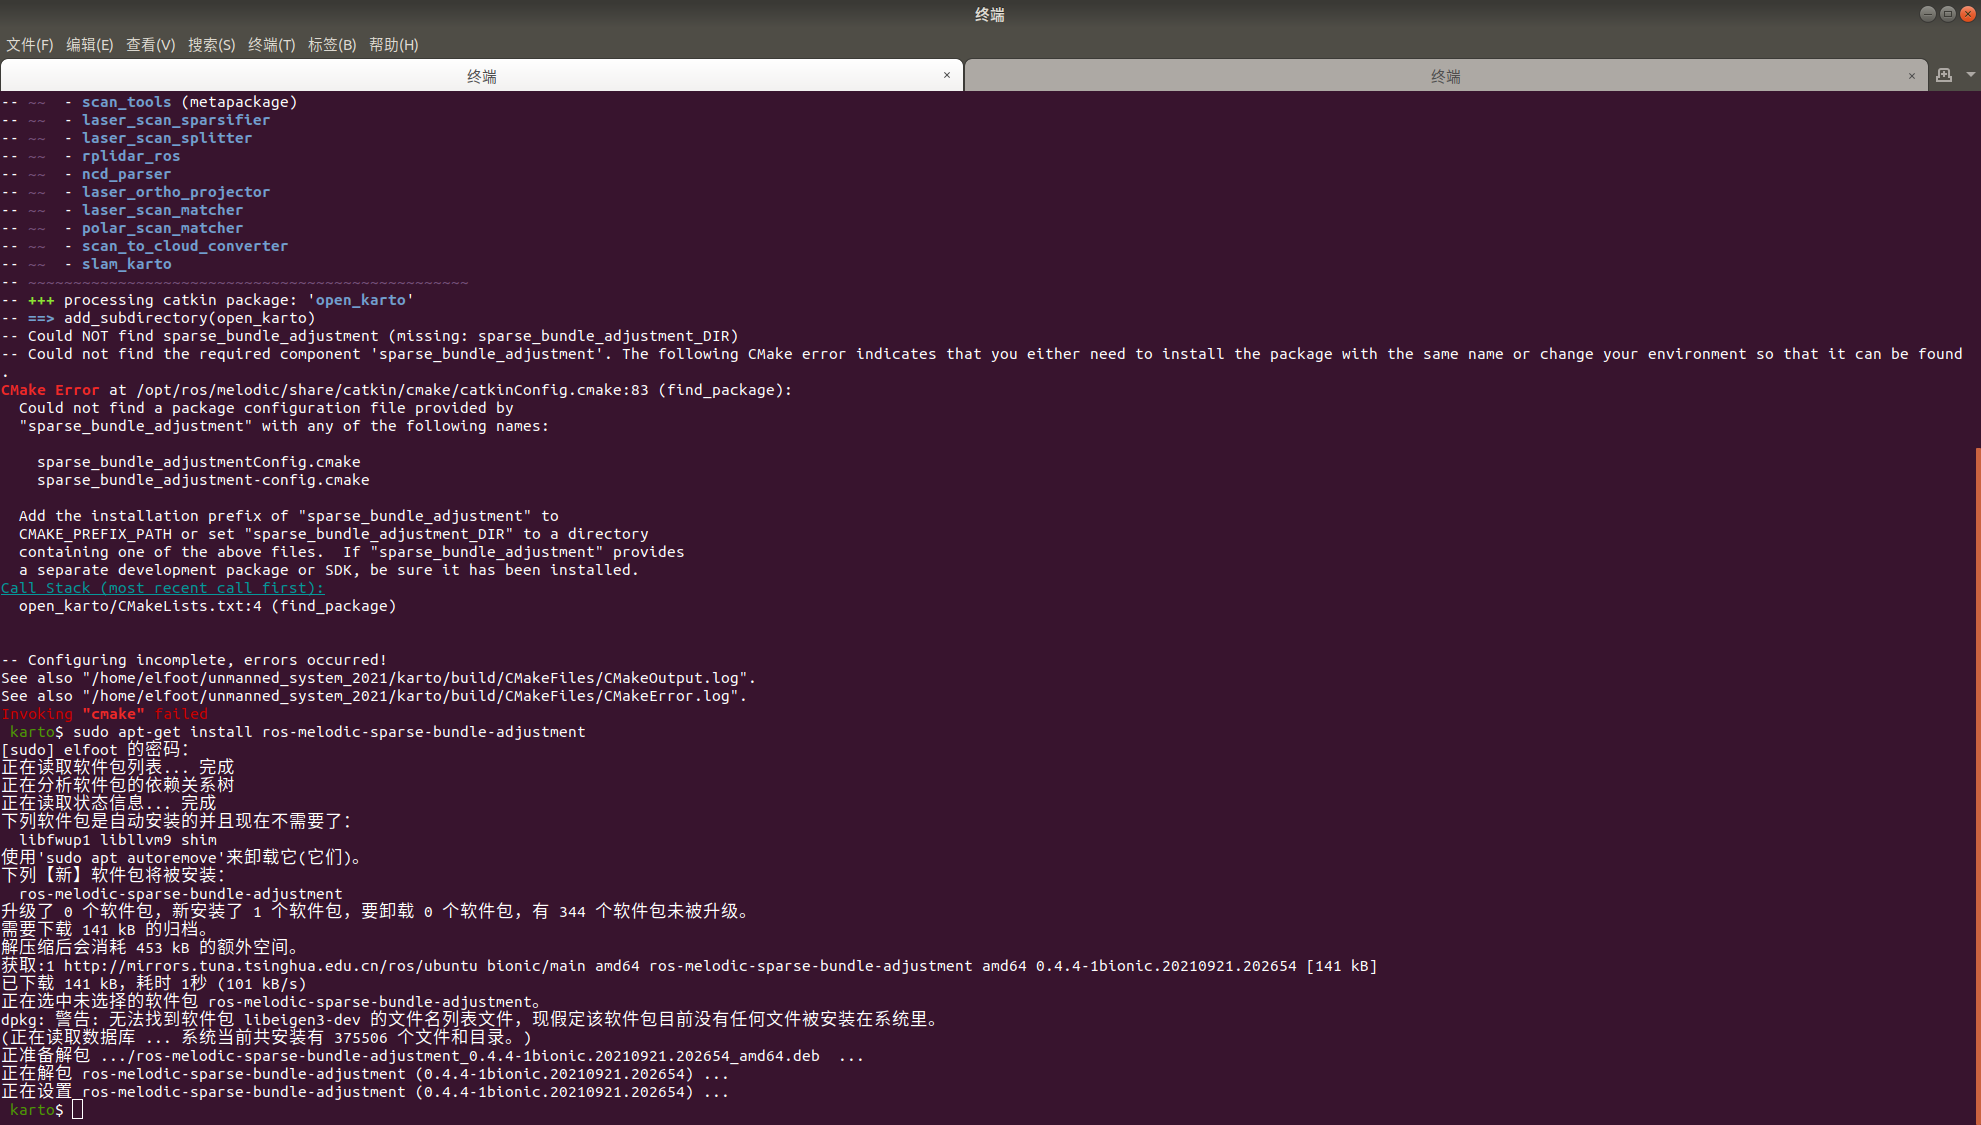Open the 标签(B) menu
1981x1125 pixels.
click(x=331, y=45)
